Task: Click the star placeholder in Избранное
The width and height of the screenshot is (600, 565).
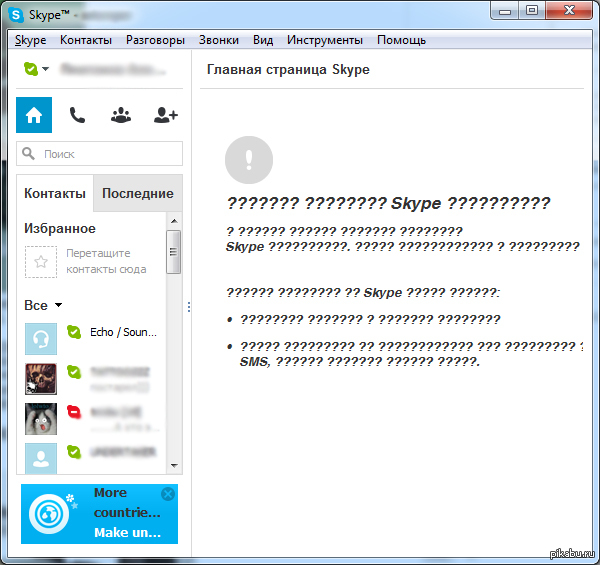Action: (x=41, y=262)
